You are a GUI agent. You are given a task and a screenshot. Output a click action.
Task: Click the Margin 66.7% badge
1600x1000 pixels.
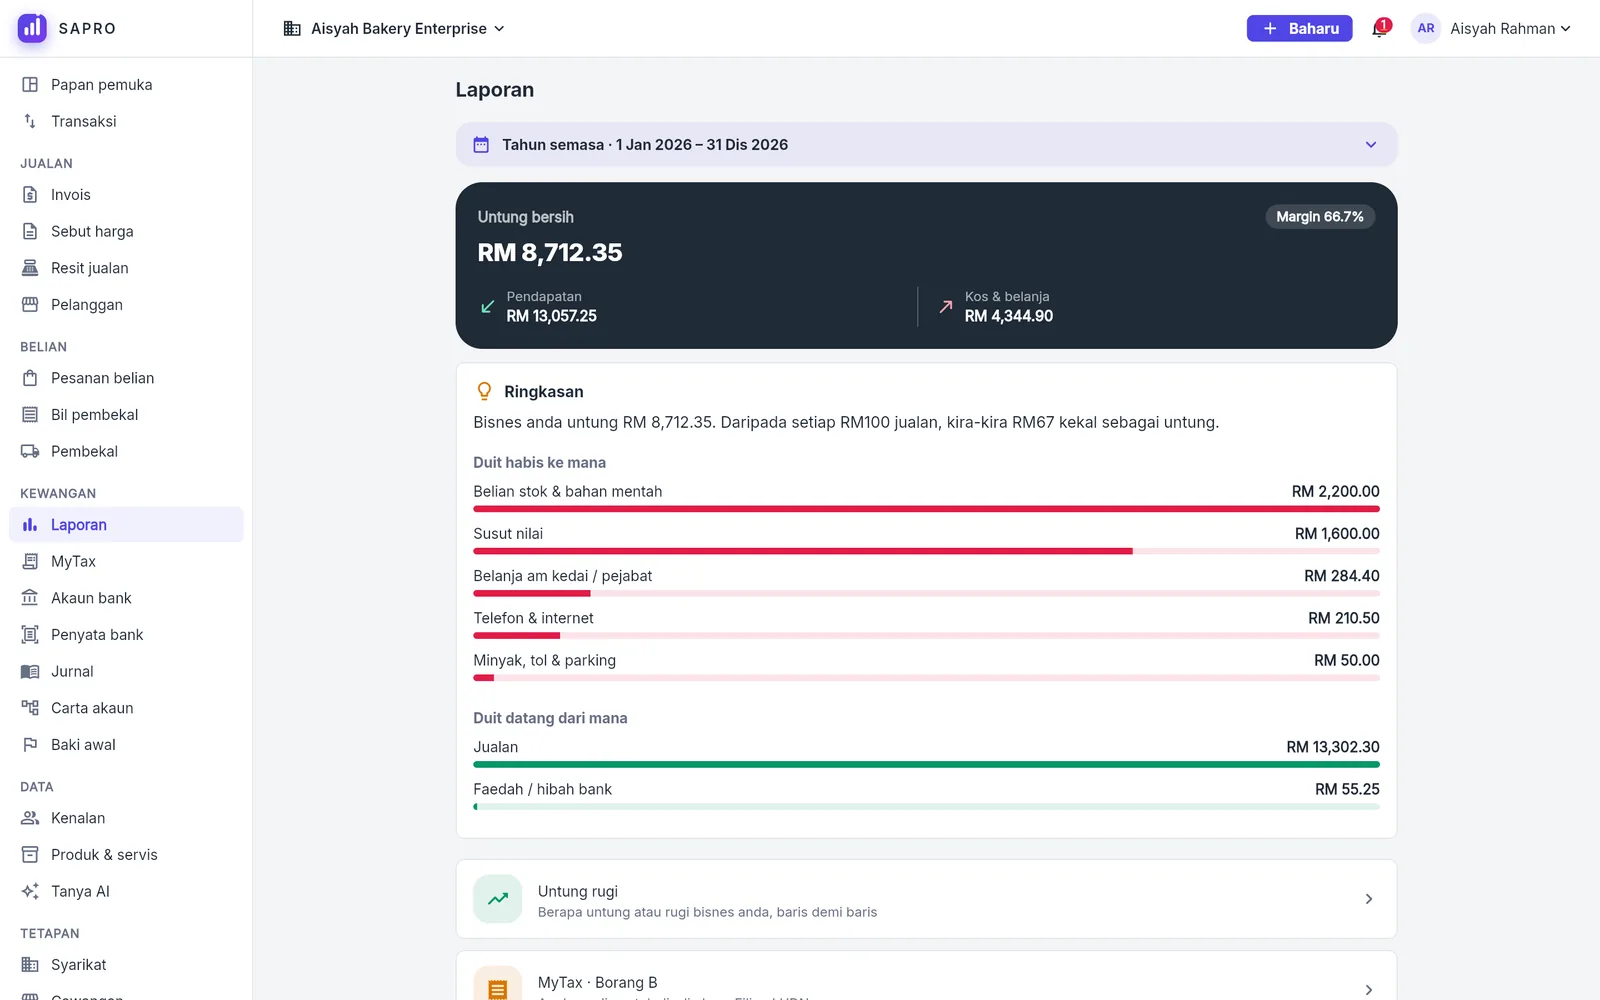[x=1320, y=217]
